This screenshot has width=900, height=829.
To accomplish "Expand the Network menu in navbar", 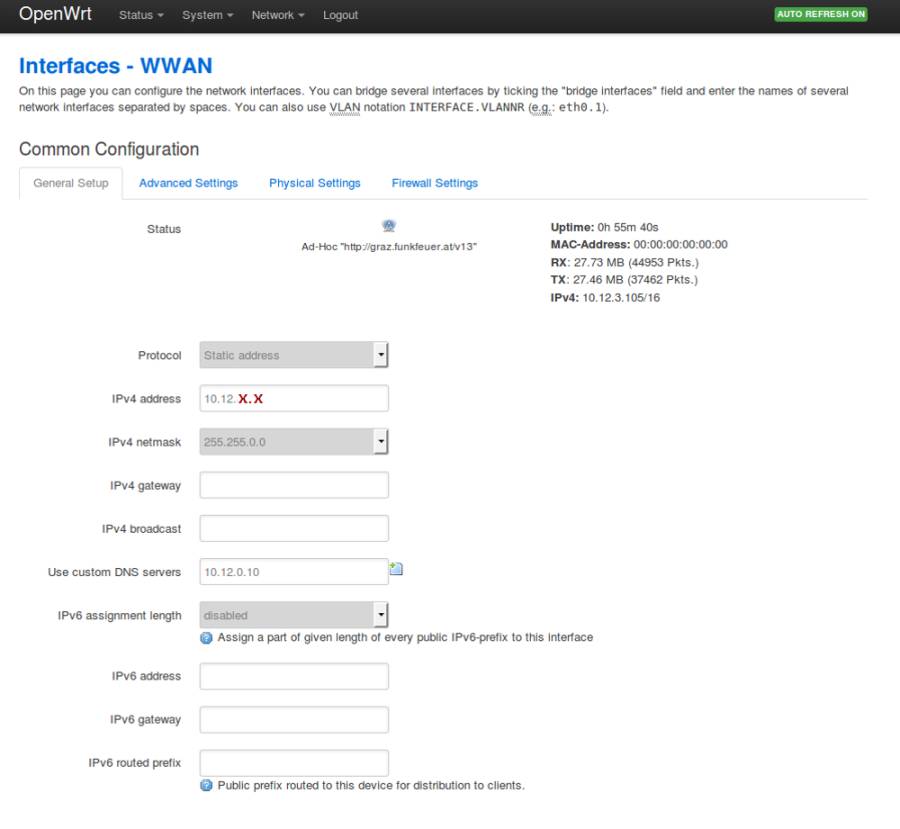I will coord(278,15).
